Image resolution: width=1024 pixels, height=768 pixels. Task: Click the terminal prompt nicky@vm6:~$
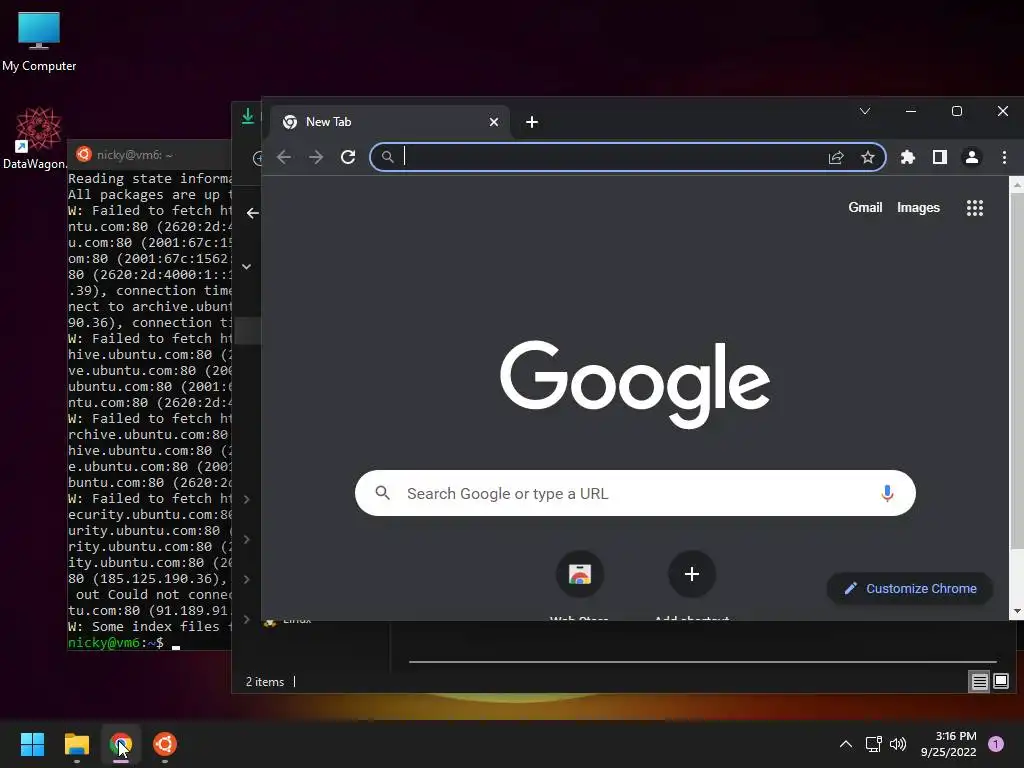pyautogui.click(x=116, y=643)
